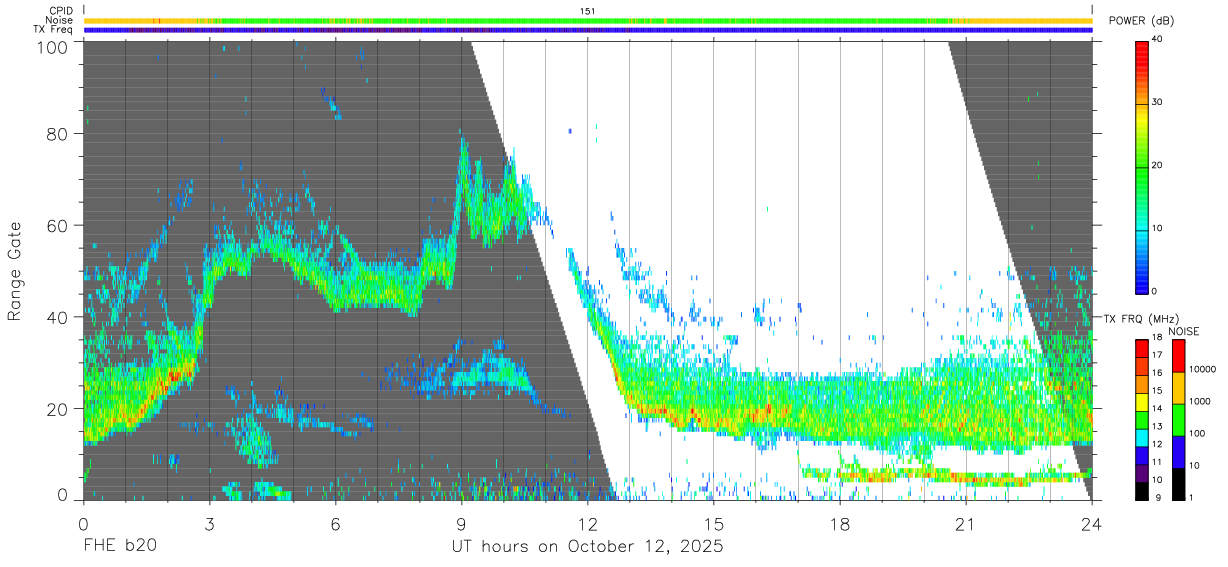Click the TX FRQ (MHz) legend title
The width and height of the screenshot is (1228, 567).
pyautogui.click(x=1141, y=319)
